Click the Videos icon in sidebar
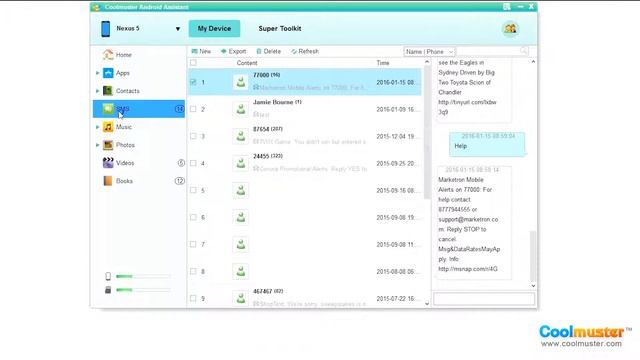This screenshot has height=360, width=640. (x=108, y=163)
